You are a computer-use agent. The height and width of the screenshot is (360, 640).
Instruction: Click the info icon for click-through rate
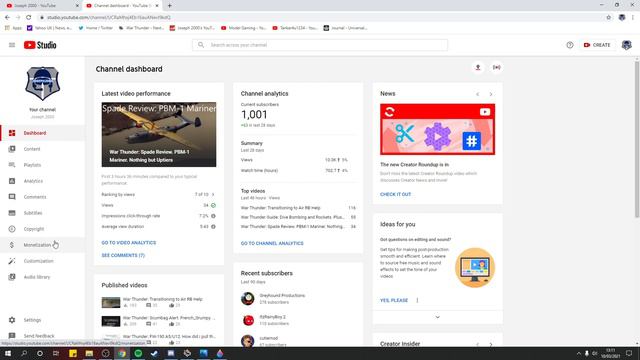(x=213, y=216)
